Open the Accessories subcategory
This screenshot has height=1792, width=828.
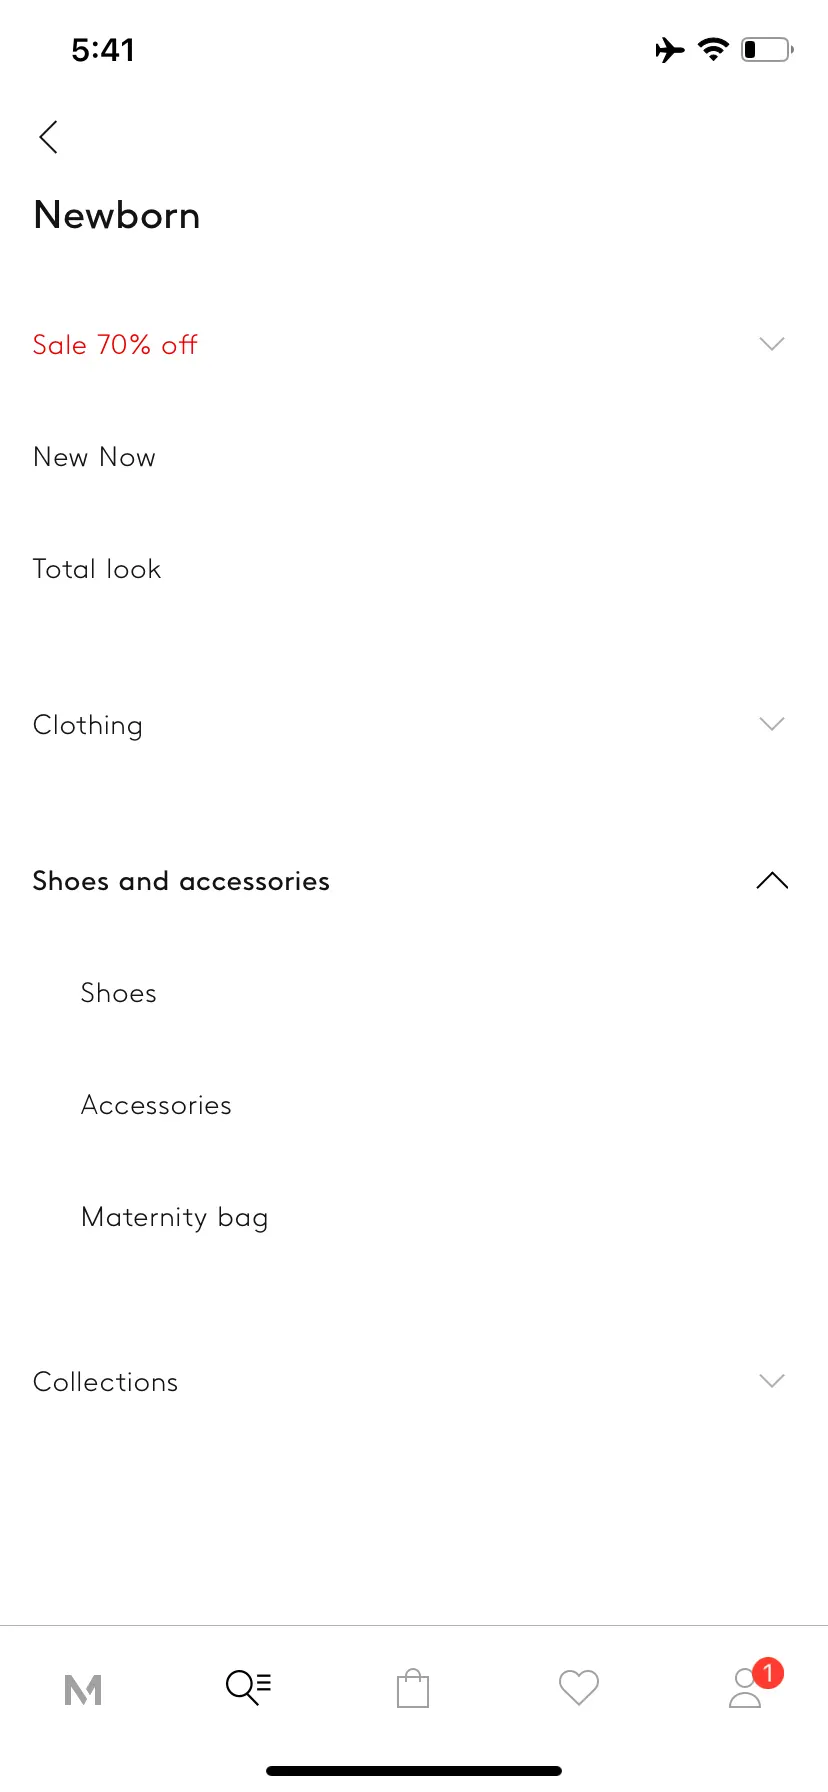(x=156, y=1105)
